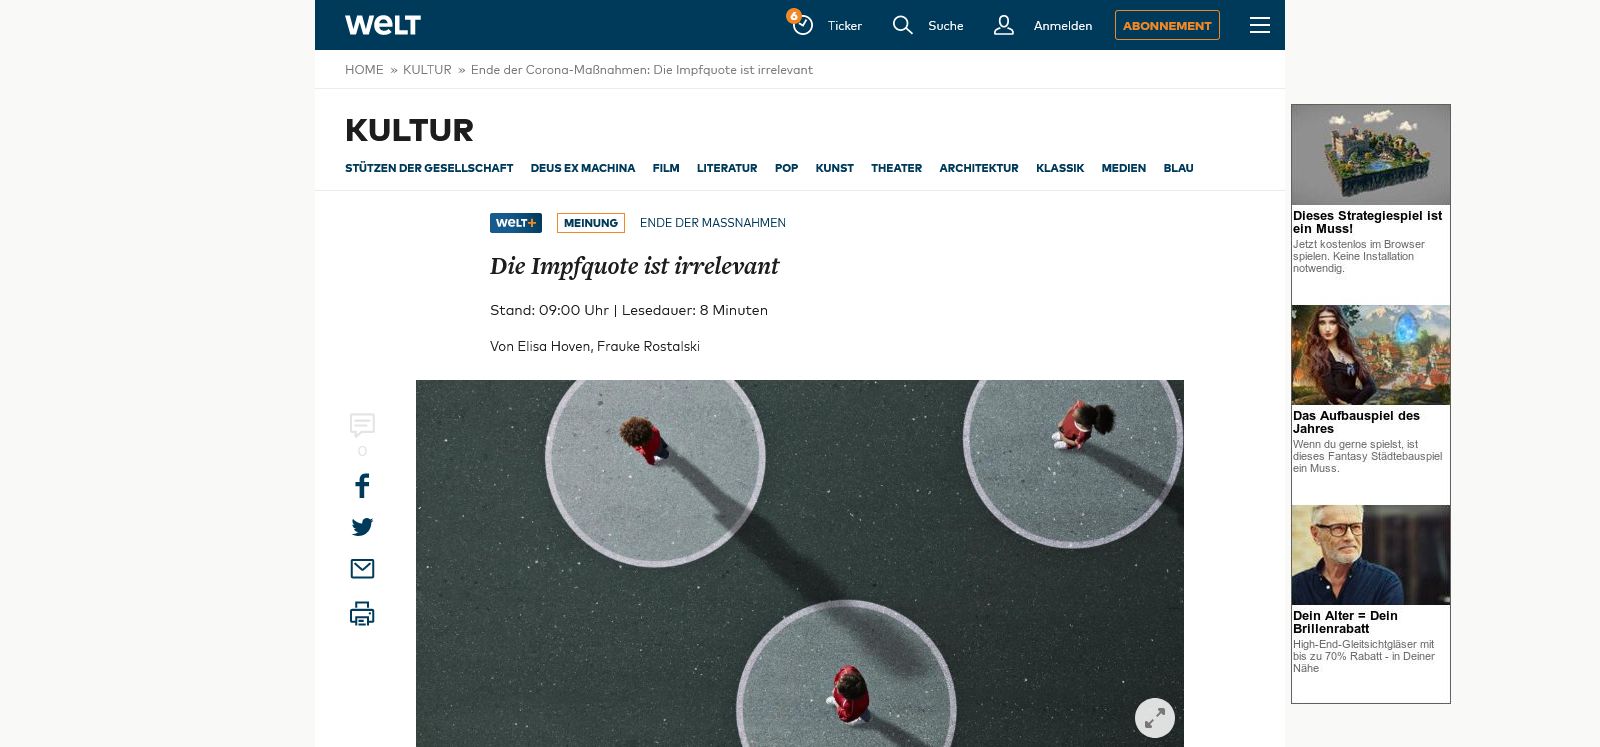
Task: Print the article
Action: point(362,613)
